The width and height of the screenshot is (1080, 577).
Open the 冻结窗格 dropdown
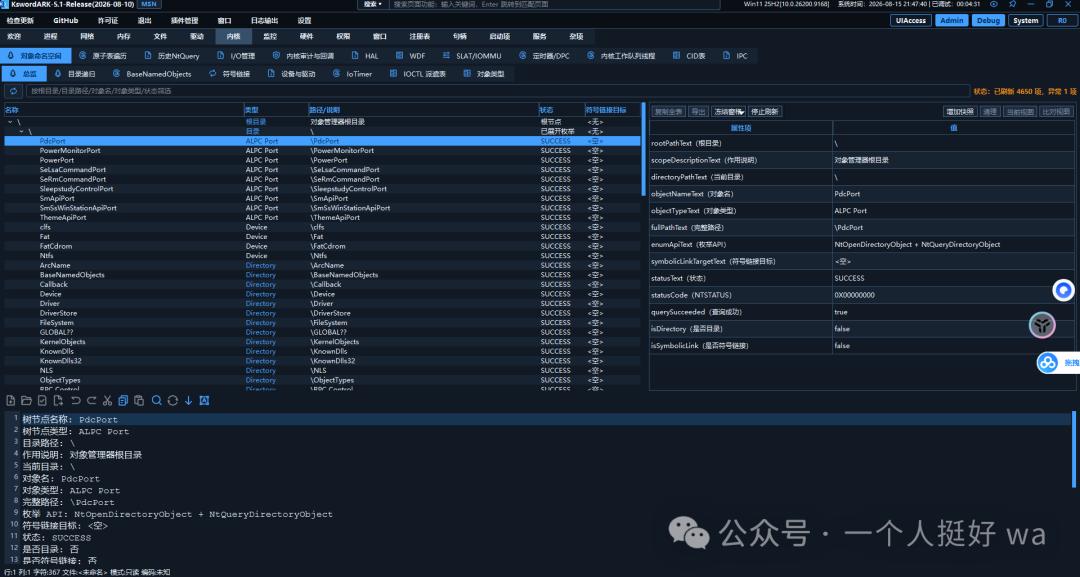pos(729,112)
